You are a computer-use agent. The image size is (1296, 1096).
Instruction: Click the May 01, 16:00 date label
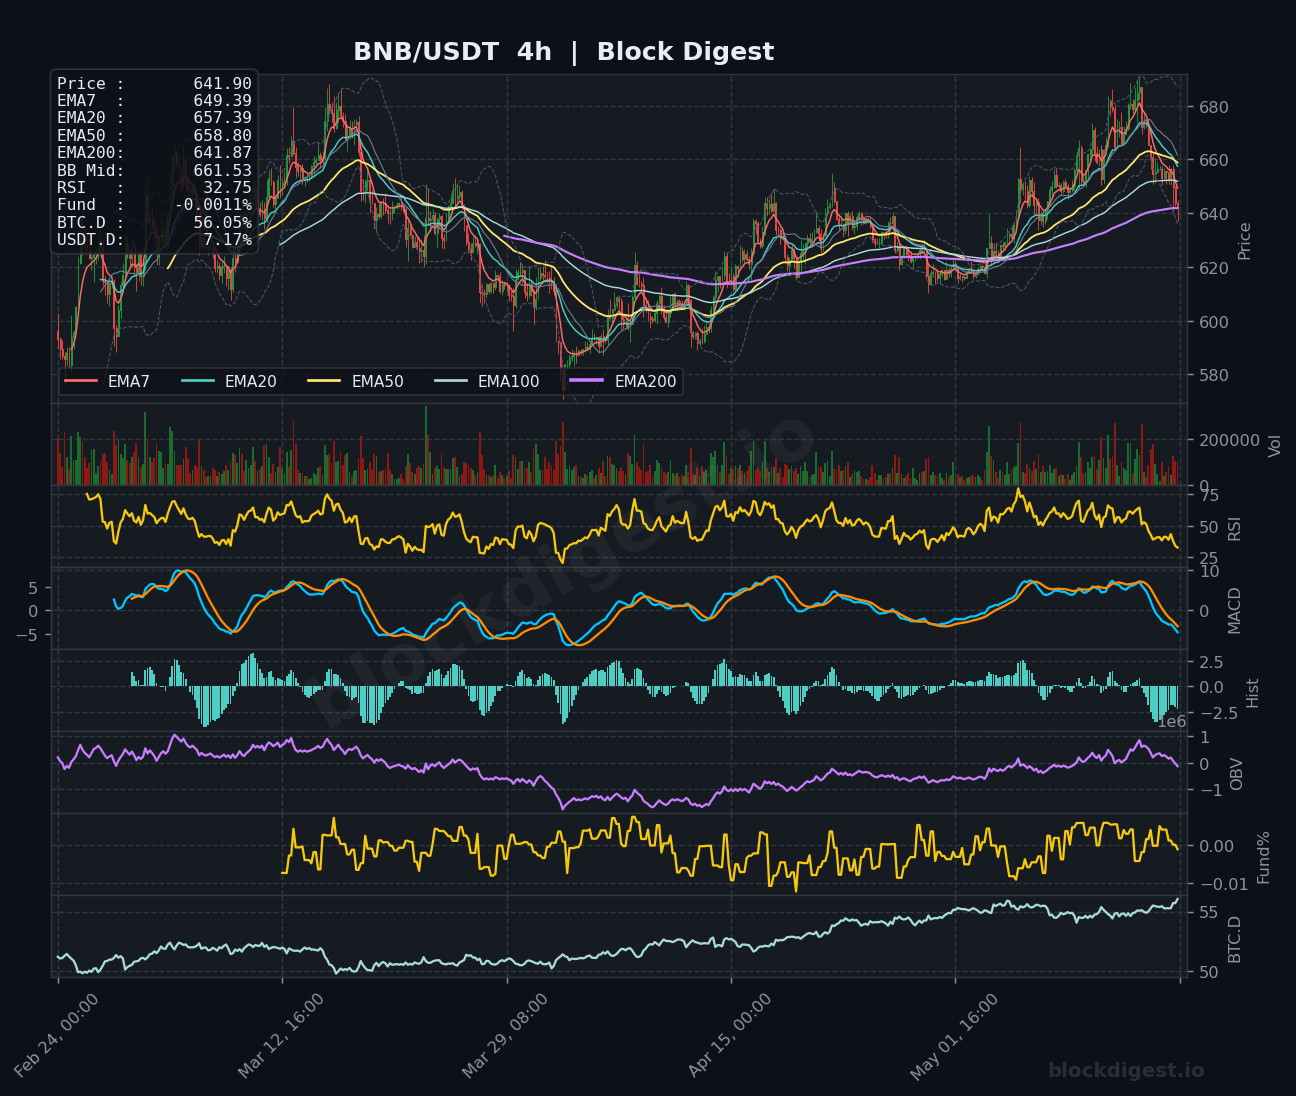(x=954, y=1035)
